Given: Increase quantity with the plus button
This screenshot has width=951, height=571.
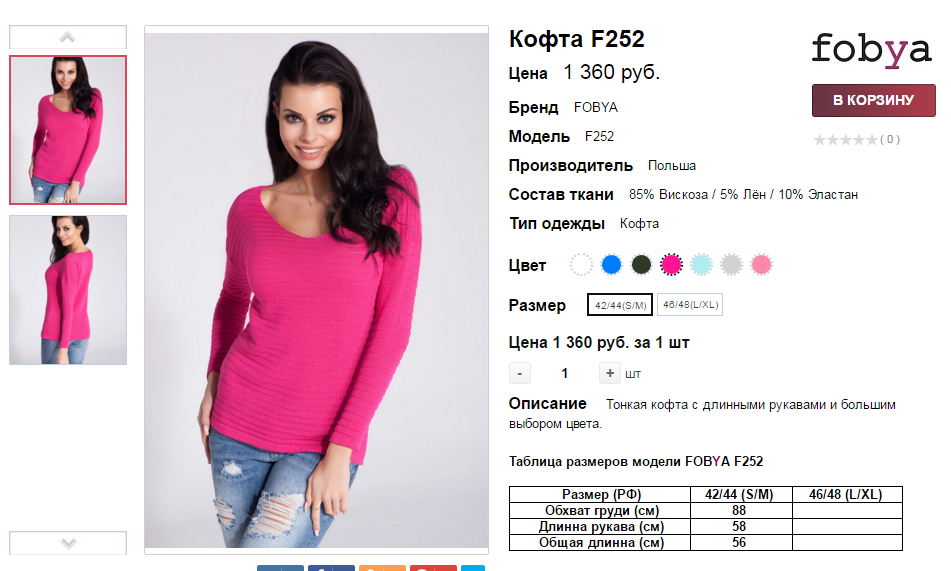Looking at the screenshot, I should point(610,373).
